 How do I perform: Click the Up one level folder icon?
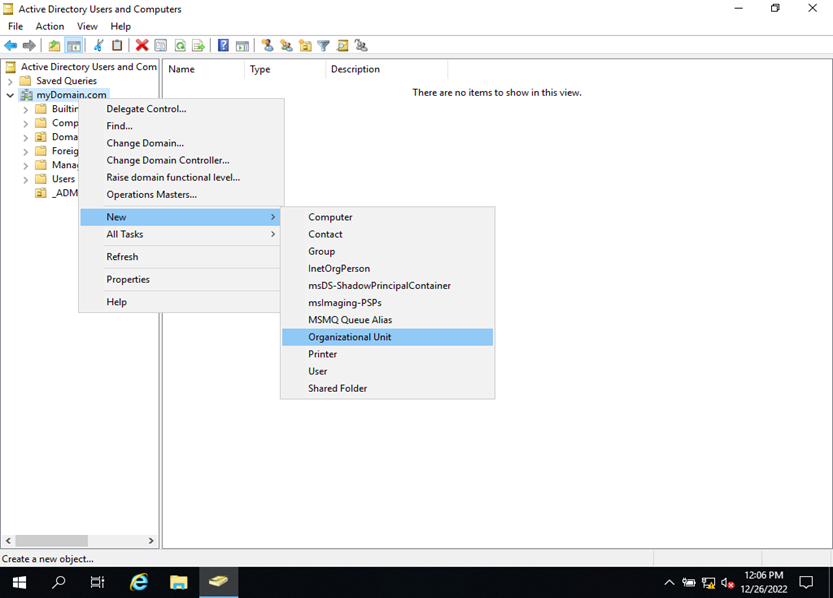click(x=54, y=46)
